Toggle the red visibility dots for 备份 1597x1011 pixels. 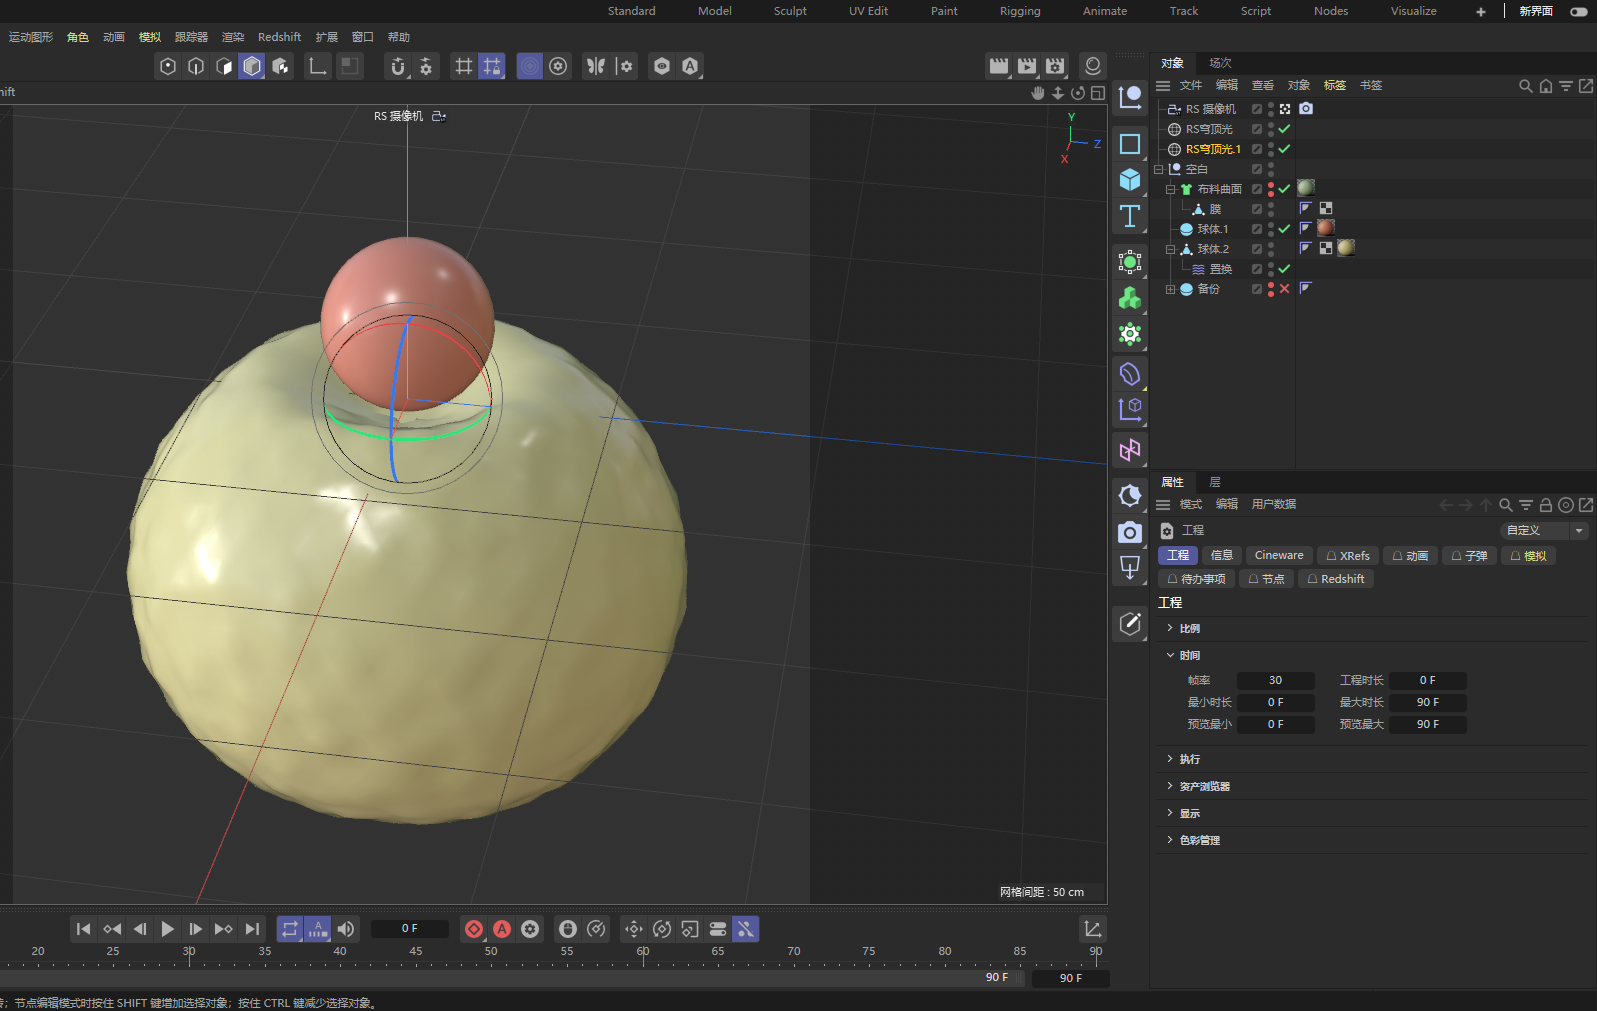[1271, 289]
